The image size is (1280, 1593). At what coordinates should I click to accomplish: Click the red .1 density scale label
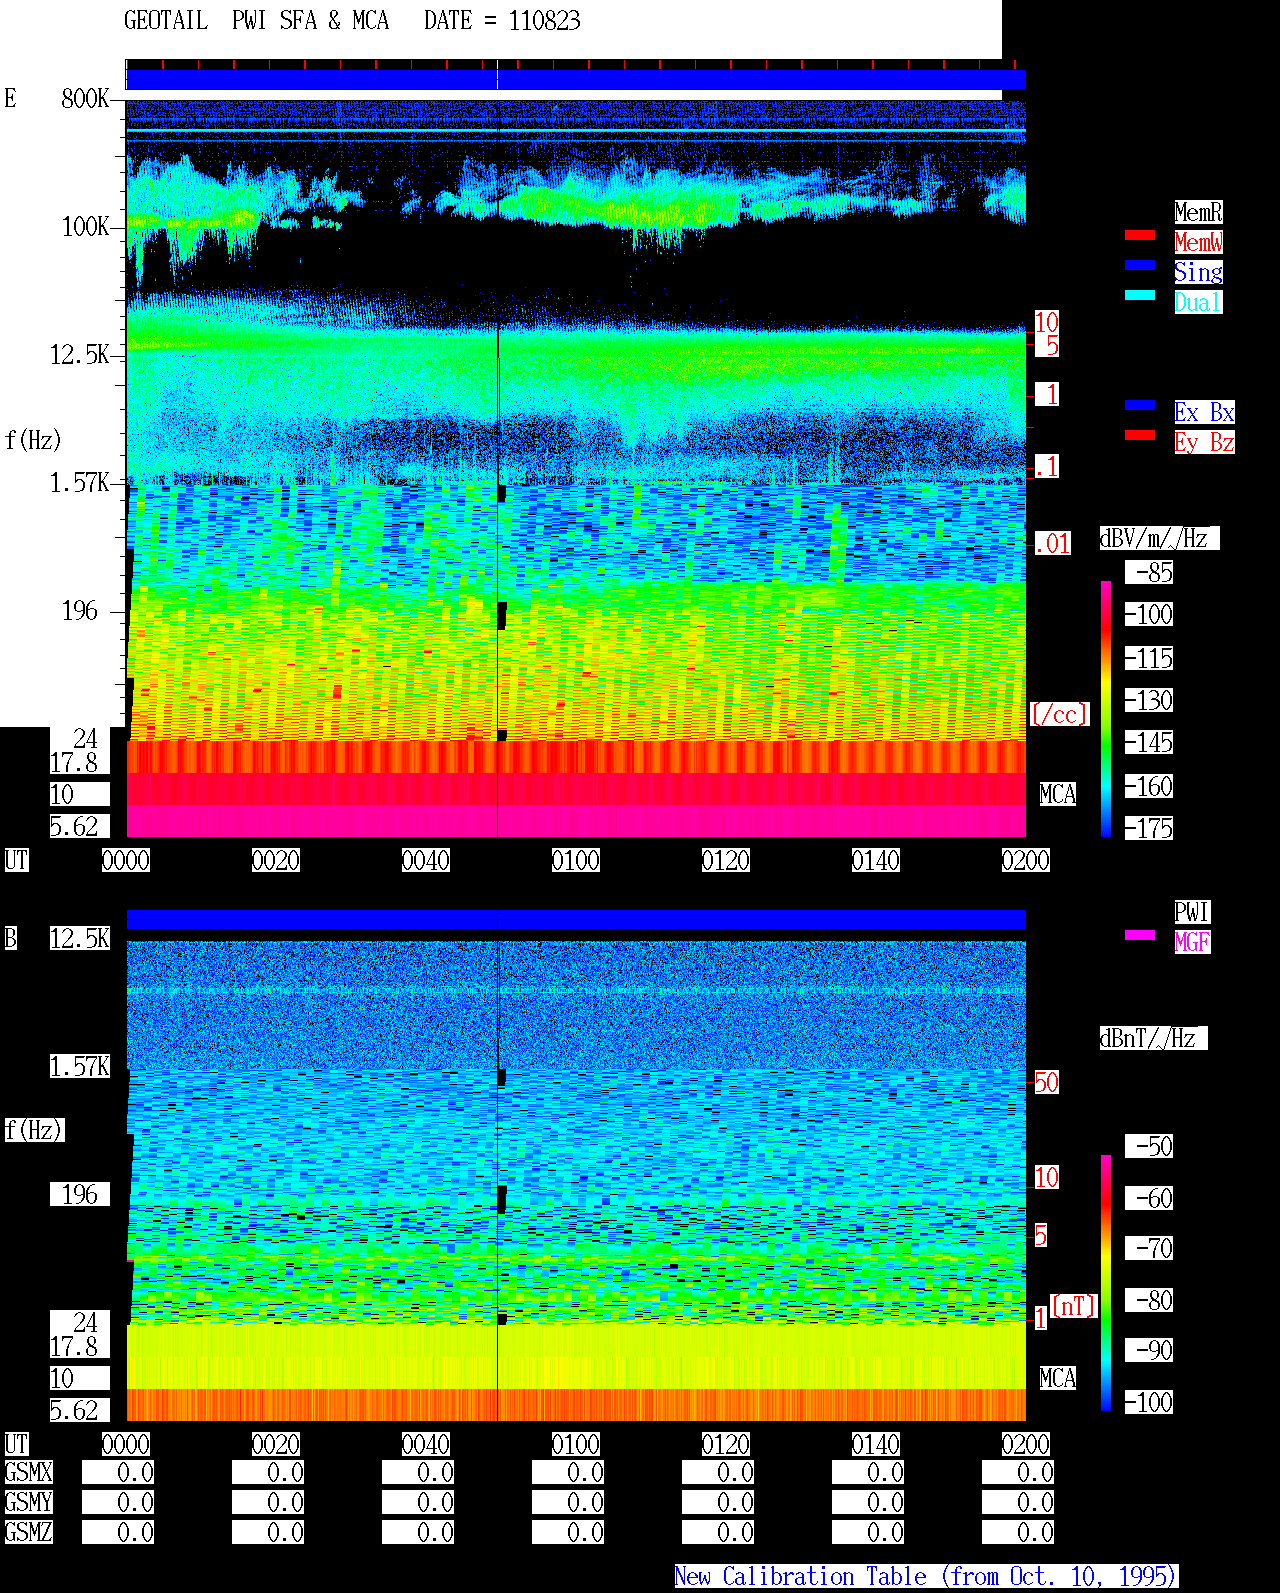[x=1046, y=466]
